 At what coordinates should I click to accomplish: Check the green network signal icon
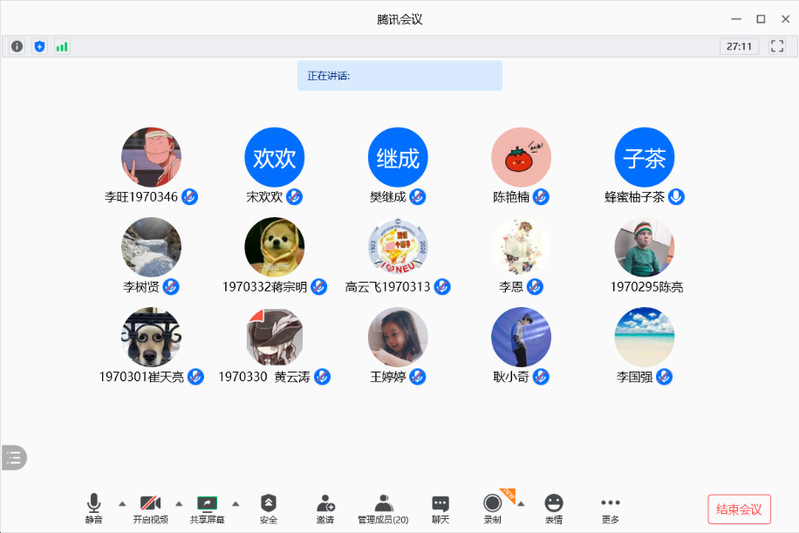[62, 46]
